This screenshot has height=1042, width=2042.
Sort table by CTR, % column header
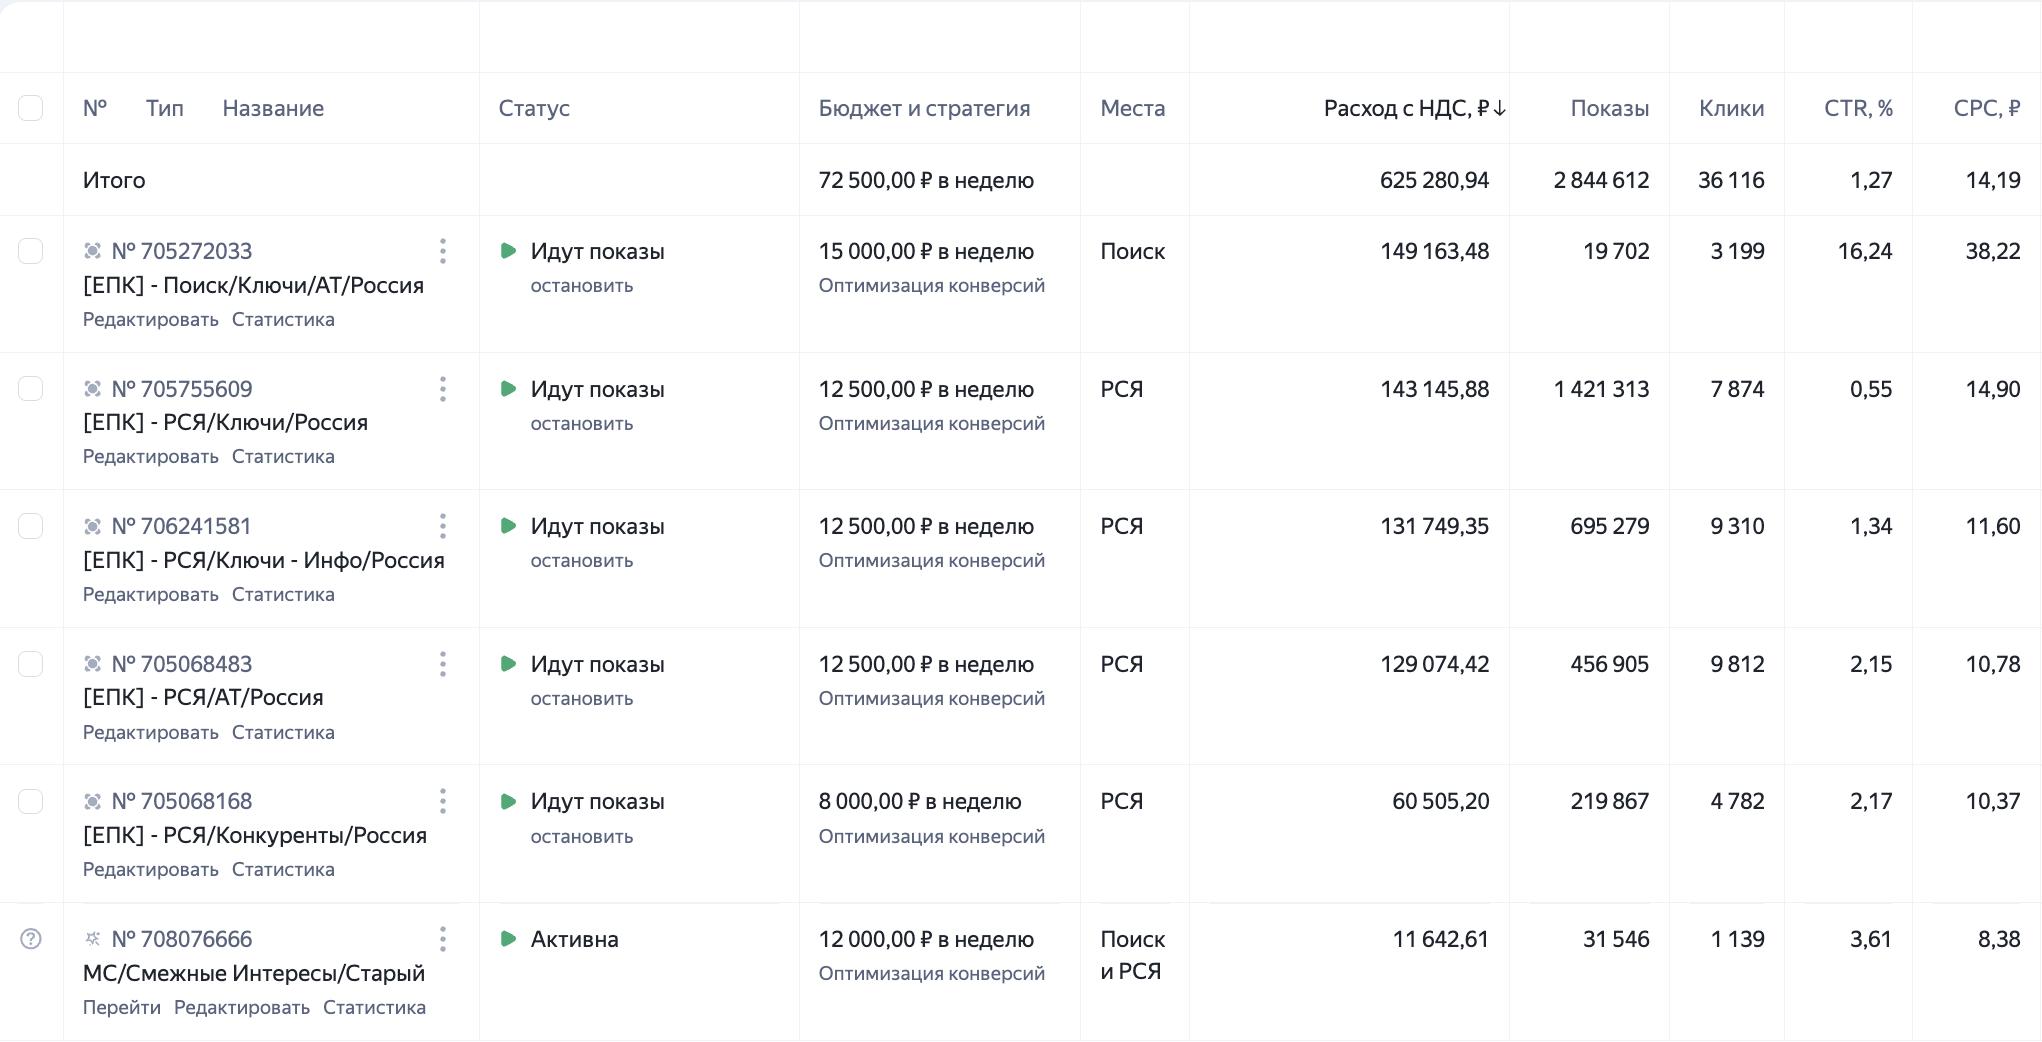(x=1858, y=108)
